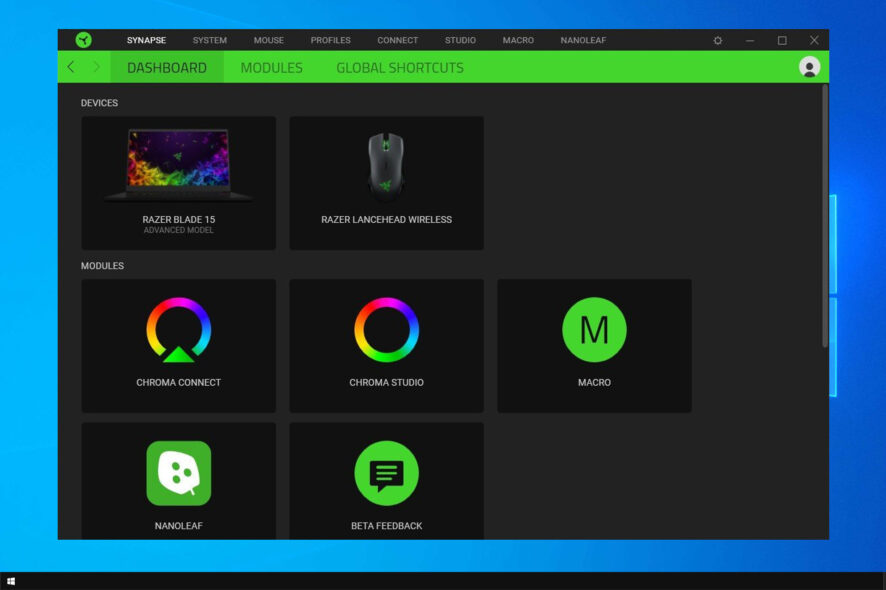Open the Mouse top tab
Viewport: 886px width, 590px height.
tap(269, 41)
